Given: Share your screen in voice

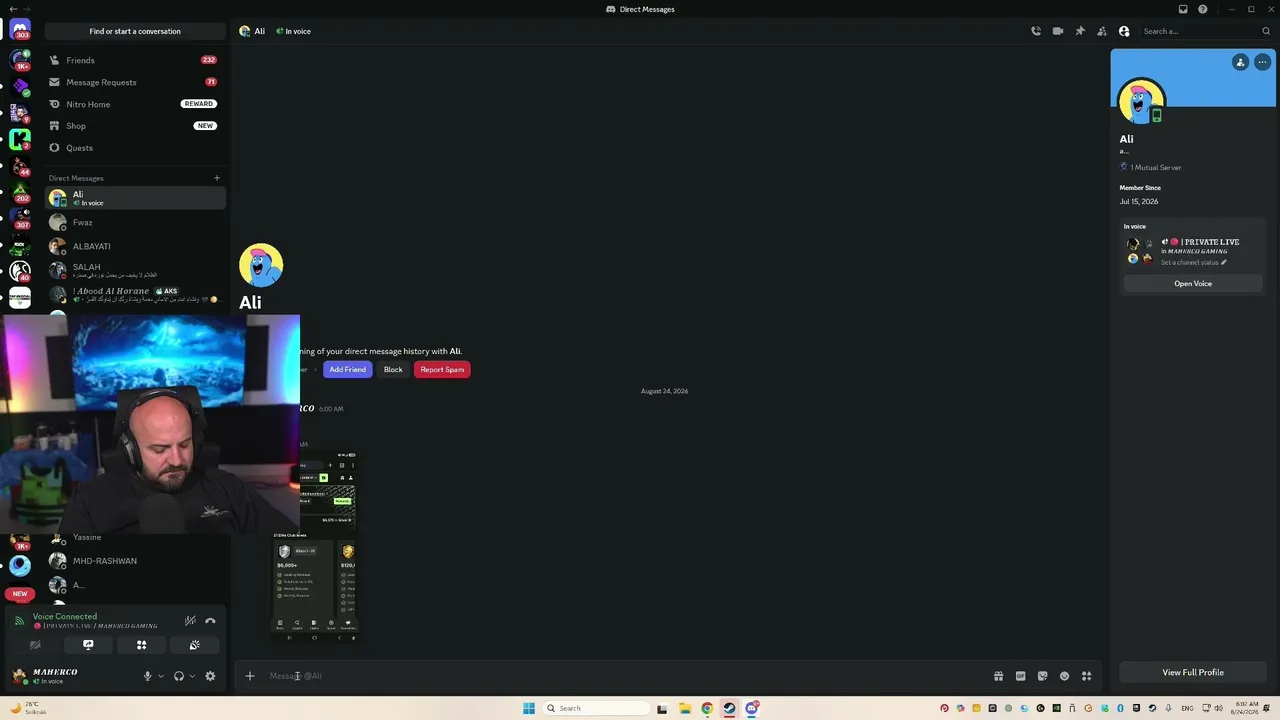Looking at the screenshot, I should pos(88,645).
